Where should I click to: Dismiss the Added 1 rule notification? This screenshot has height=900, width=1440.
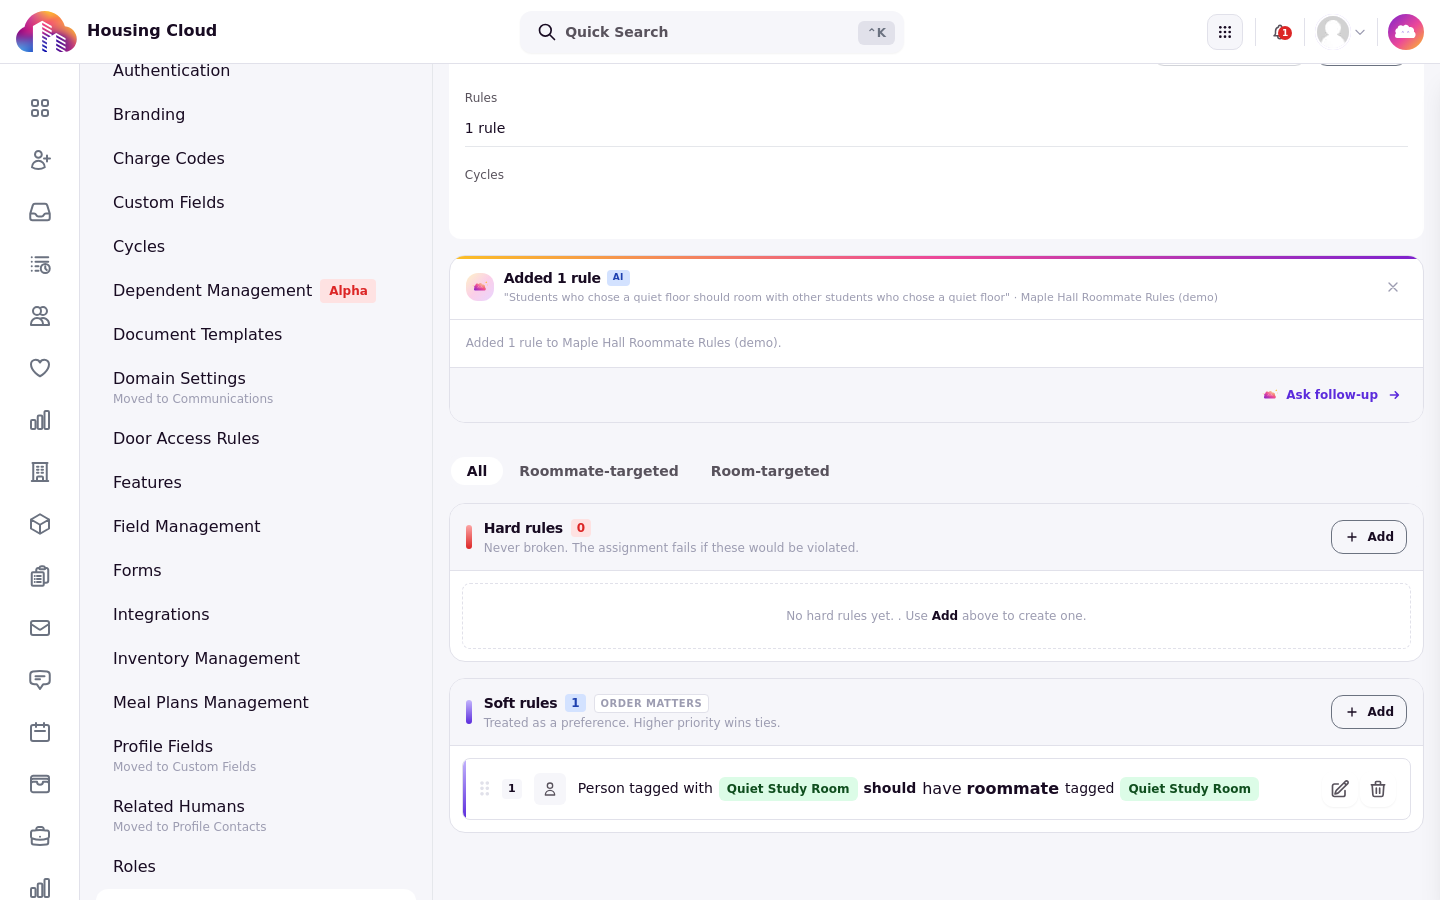(x=1393, y=287)
